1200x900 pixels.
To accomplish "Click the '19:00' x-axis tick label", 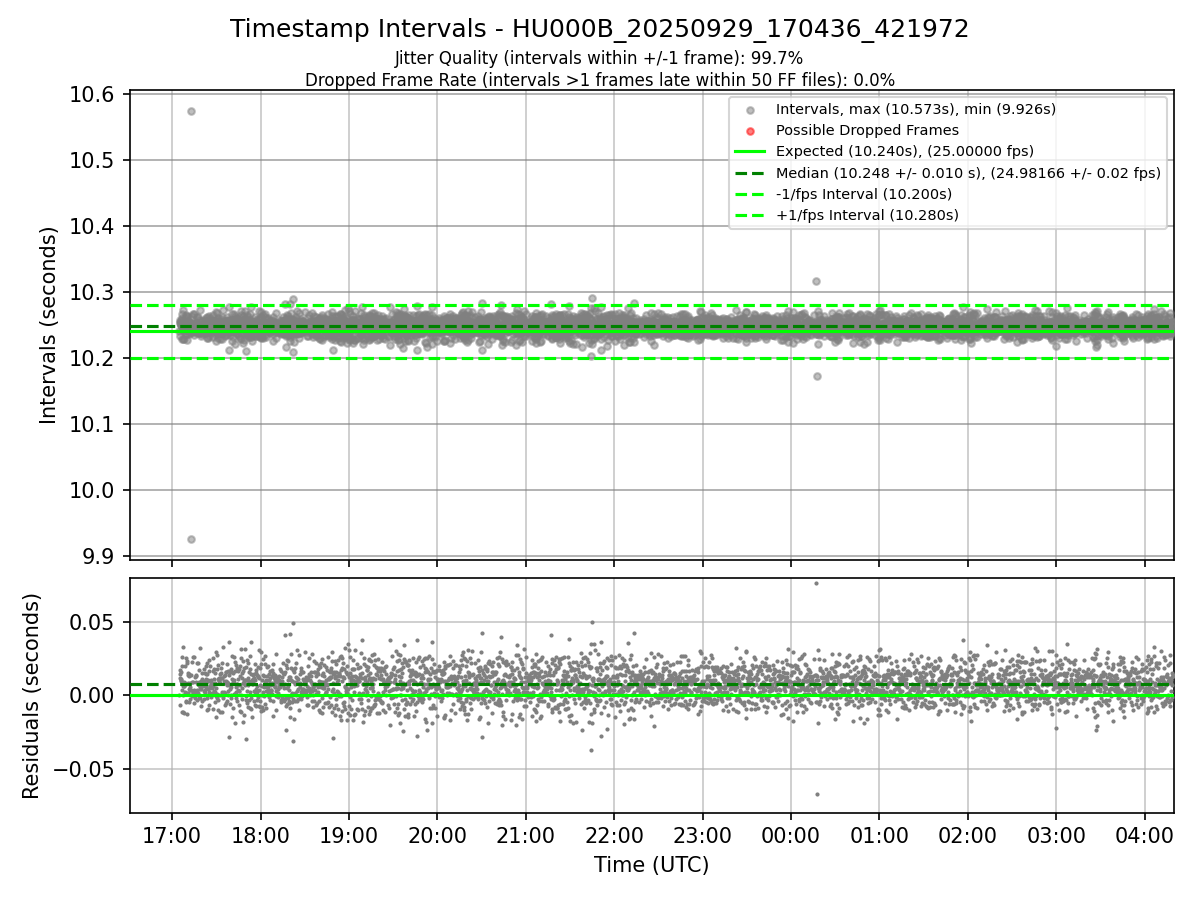I will 348,835.
